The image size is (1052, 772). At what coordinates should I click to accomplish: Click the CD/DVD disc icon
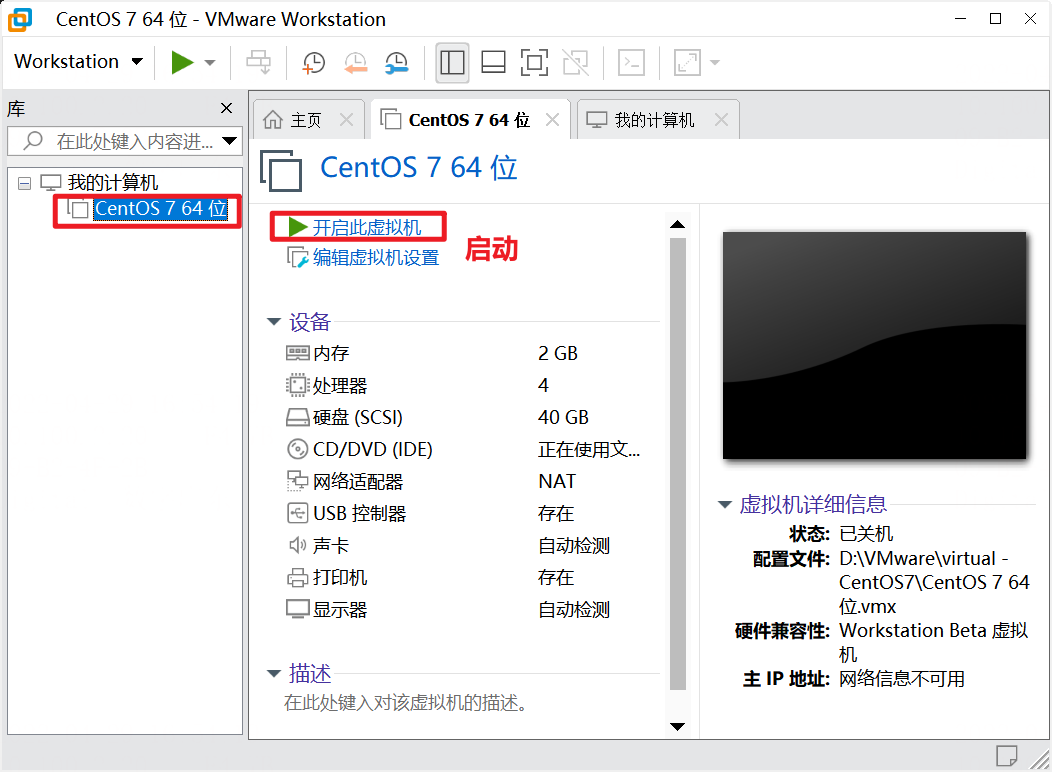click(x=297, y=449)
